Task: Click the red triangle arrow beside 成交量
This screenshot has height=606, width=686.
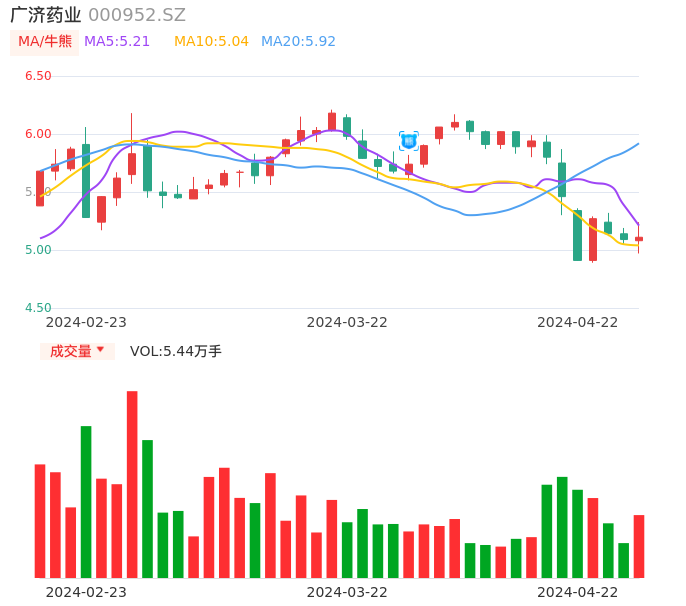Action: click(x=100, y=350)
